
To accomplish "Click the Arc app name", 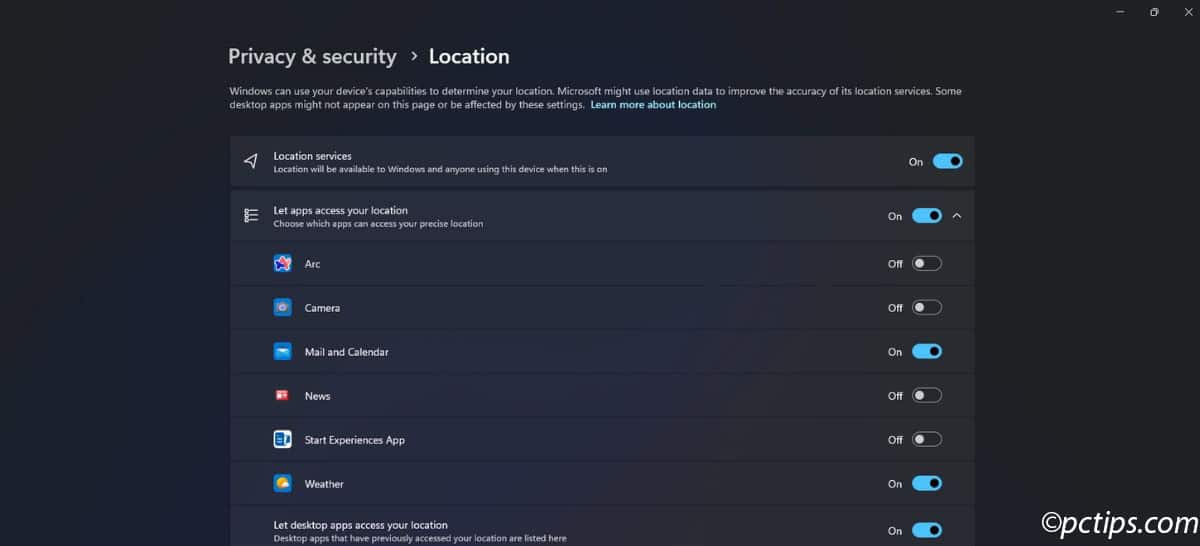I will pos(312,264).
